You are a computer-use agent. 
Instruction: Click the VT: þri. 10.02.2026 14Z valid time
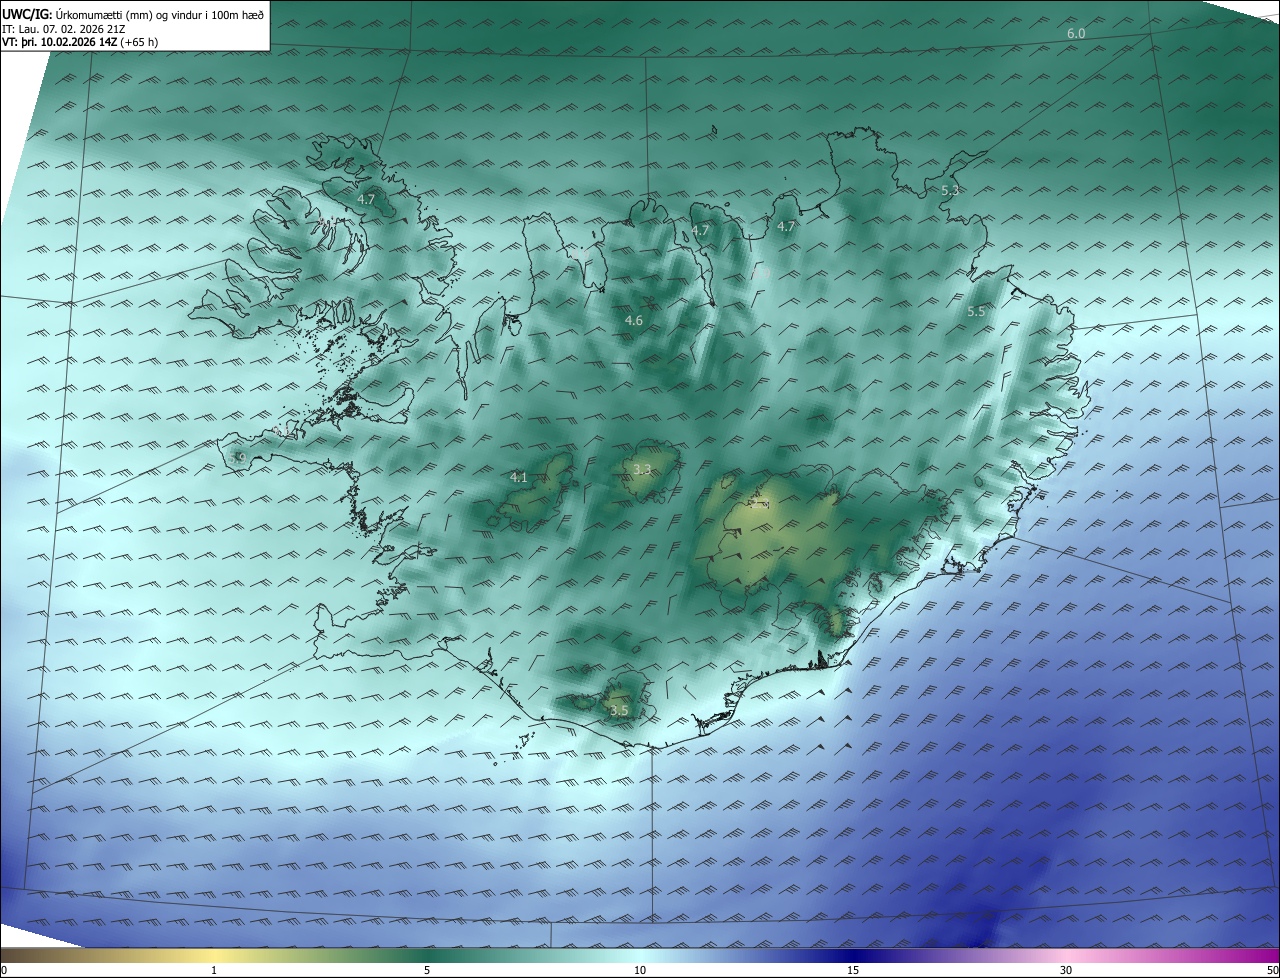(x=80, y=42)
